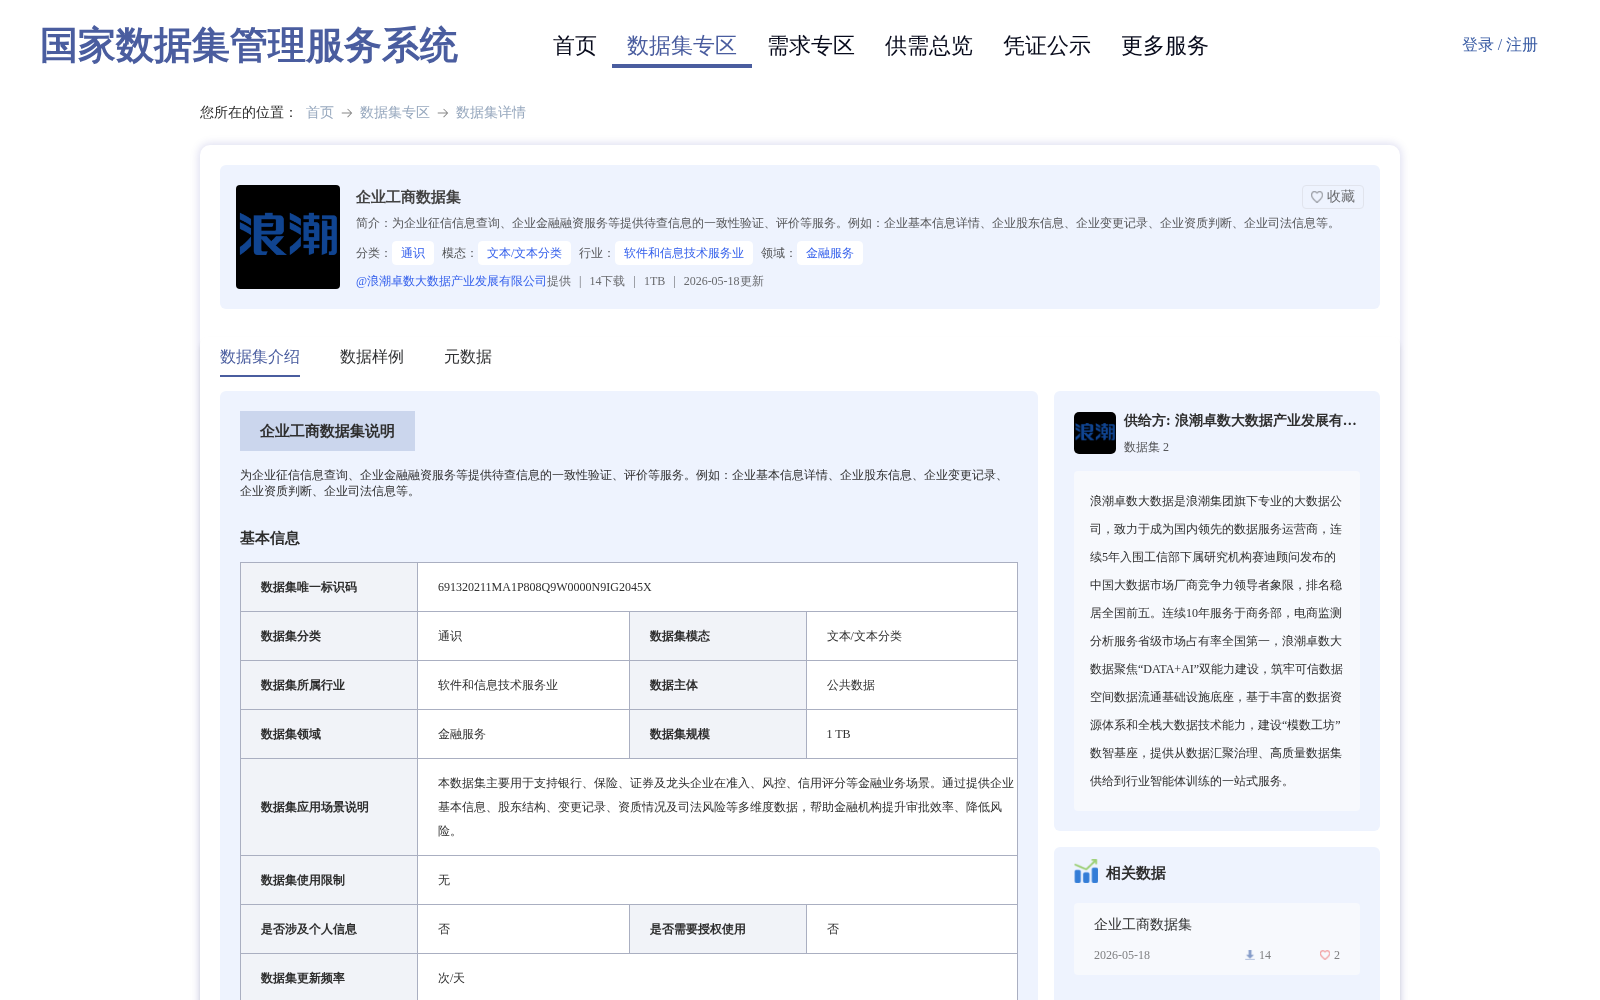The width and height of the screenshot is (1600, 1000).
Task: Click the 是否需要授权使用 table label
Action: tap(698, 929)
